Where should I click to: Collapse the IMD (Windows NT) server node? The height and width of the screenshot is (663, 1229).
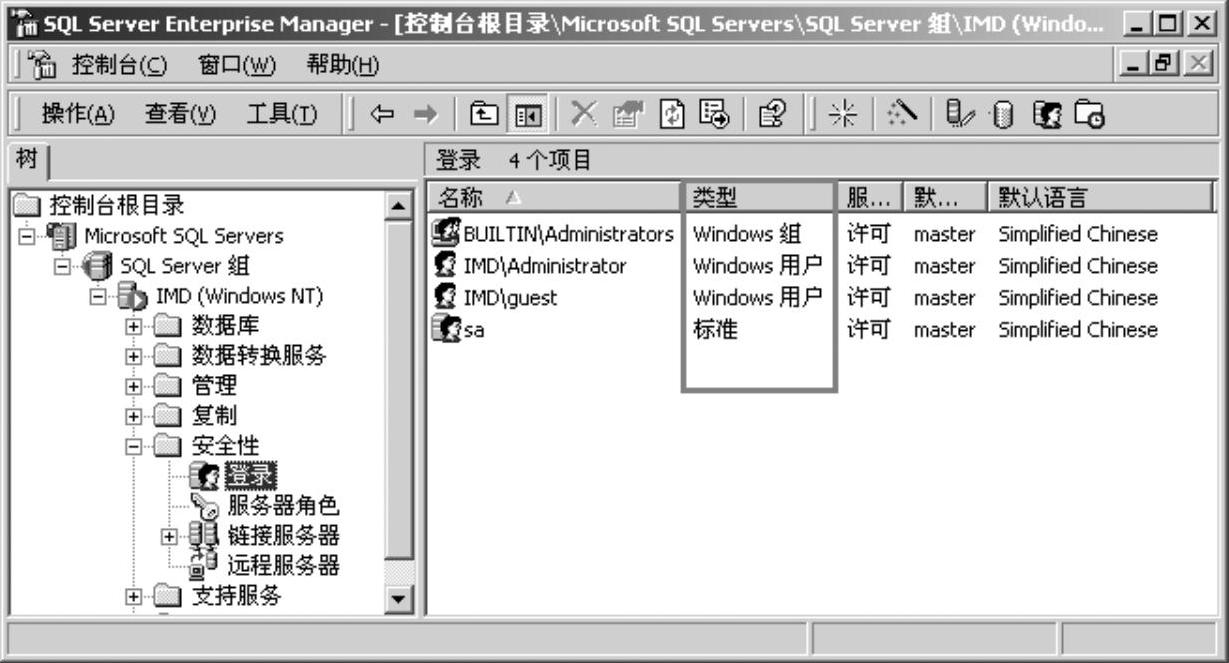tap(99, 297)
